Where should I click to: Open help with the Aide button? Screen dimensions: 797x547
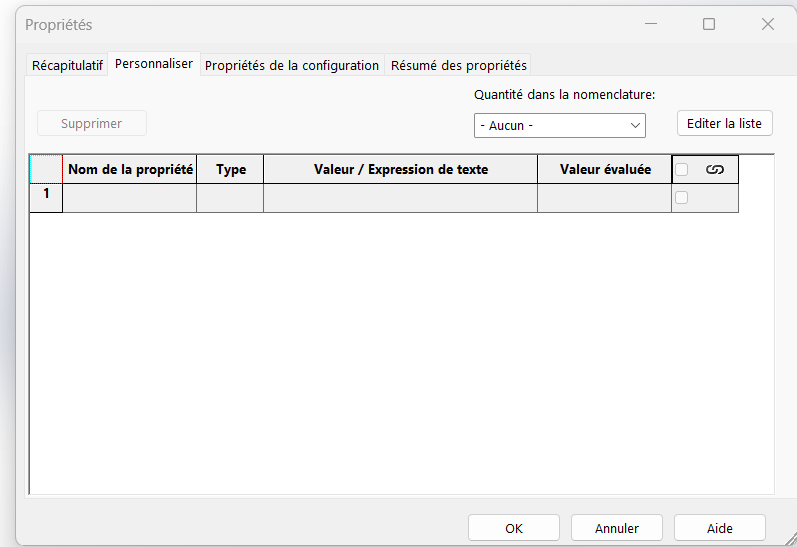(x=719, y=528)
